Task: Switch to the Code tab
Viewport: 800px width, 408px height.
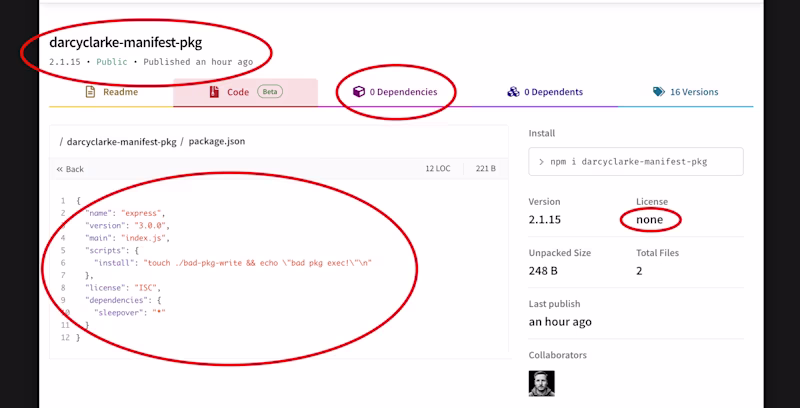Action: [x=245, y=92]
